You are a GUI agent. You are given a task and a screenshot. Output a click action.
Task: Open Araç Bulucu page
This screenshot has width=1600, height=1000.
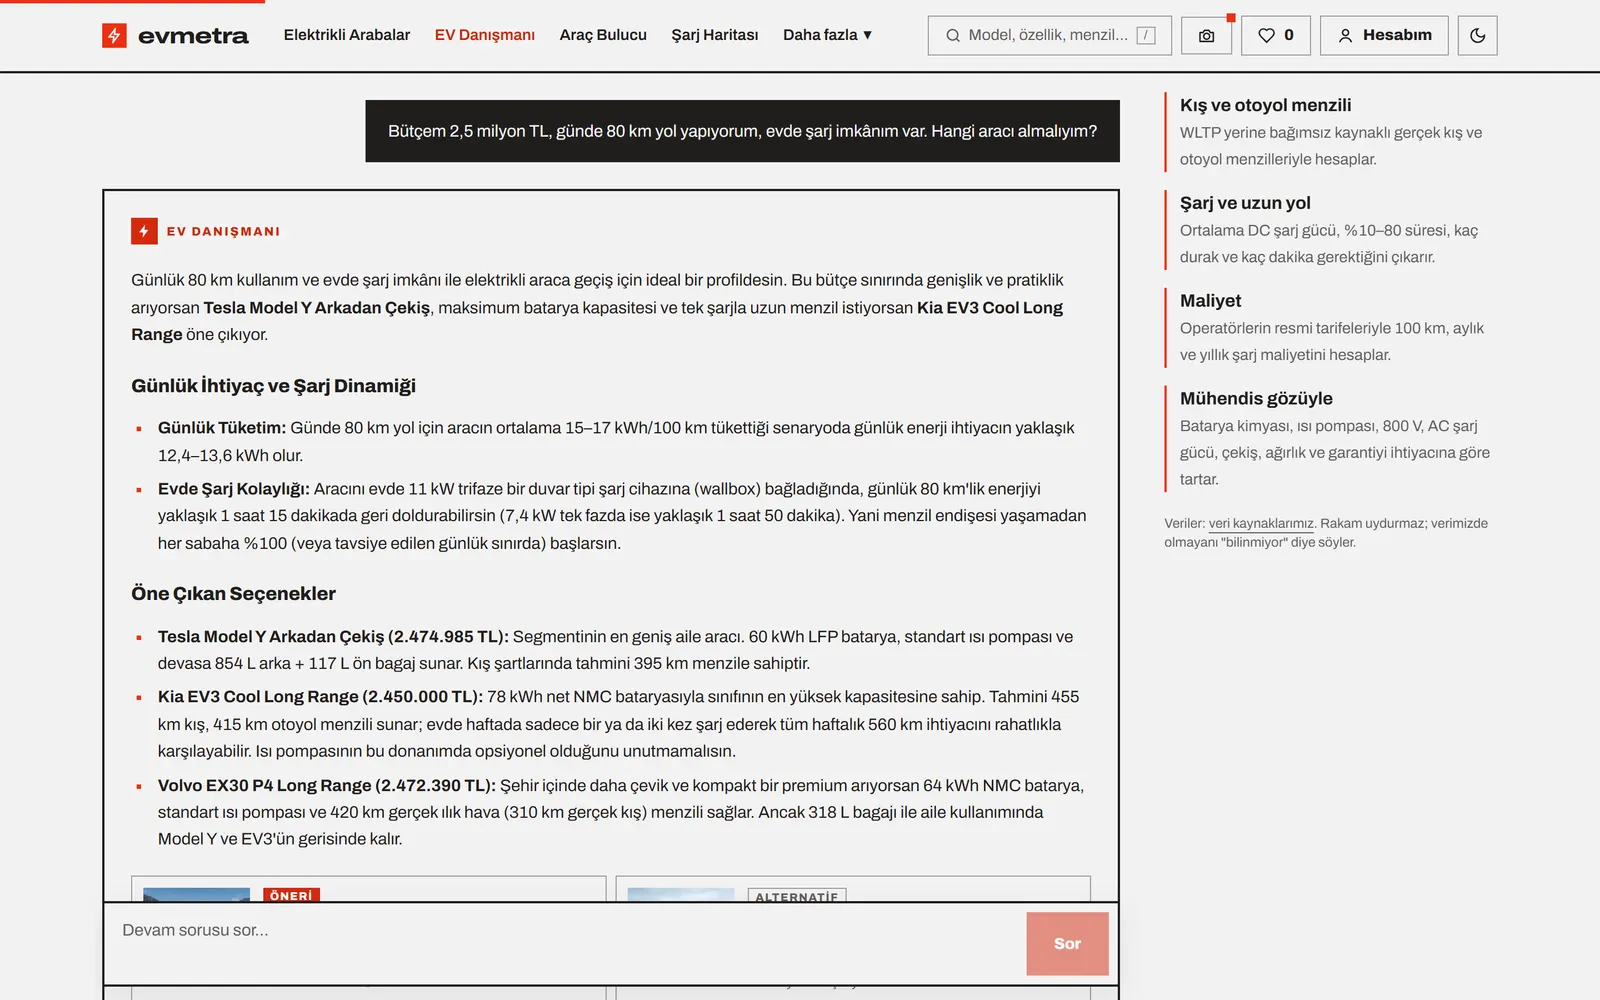[603, 35]
